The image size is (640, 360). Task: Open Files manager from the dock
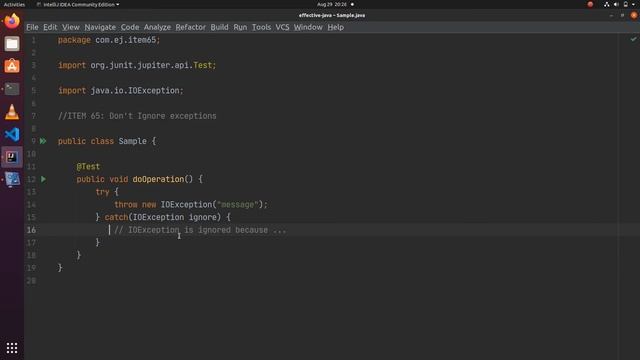click(x=12, y=43)
